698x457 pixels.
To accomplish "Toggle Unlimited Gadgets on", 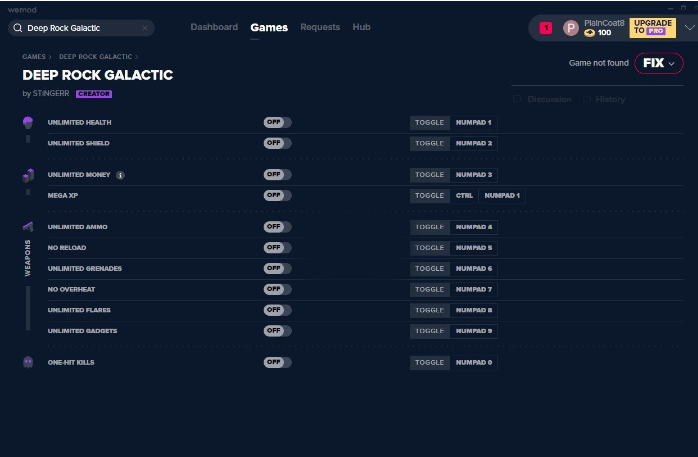I will 277,331.
